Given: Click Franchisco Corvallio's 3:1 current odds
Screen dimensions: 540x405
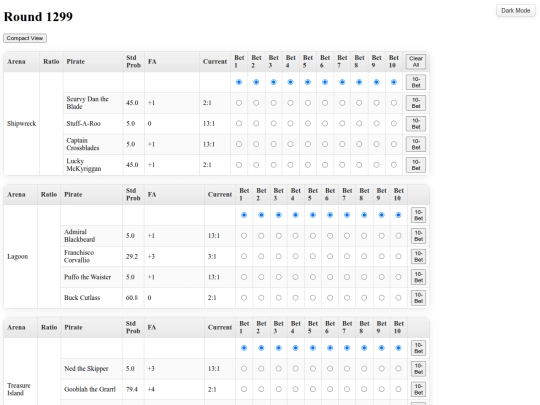Looking at the screenshot, I should point(212,257).
